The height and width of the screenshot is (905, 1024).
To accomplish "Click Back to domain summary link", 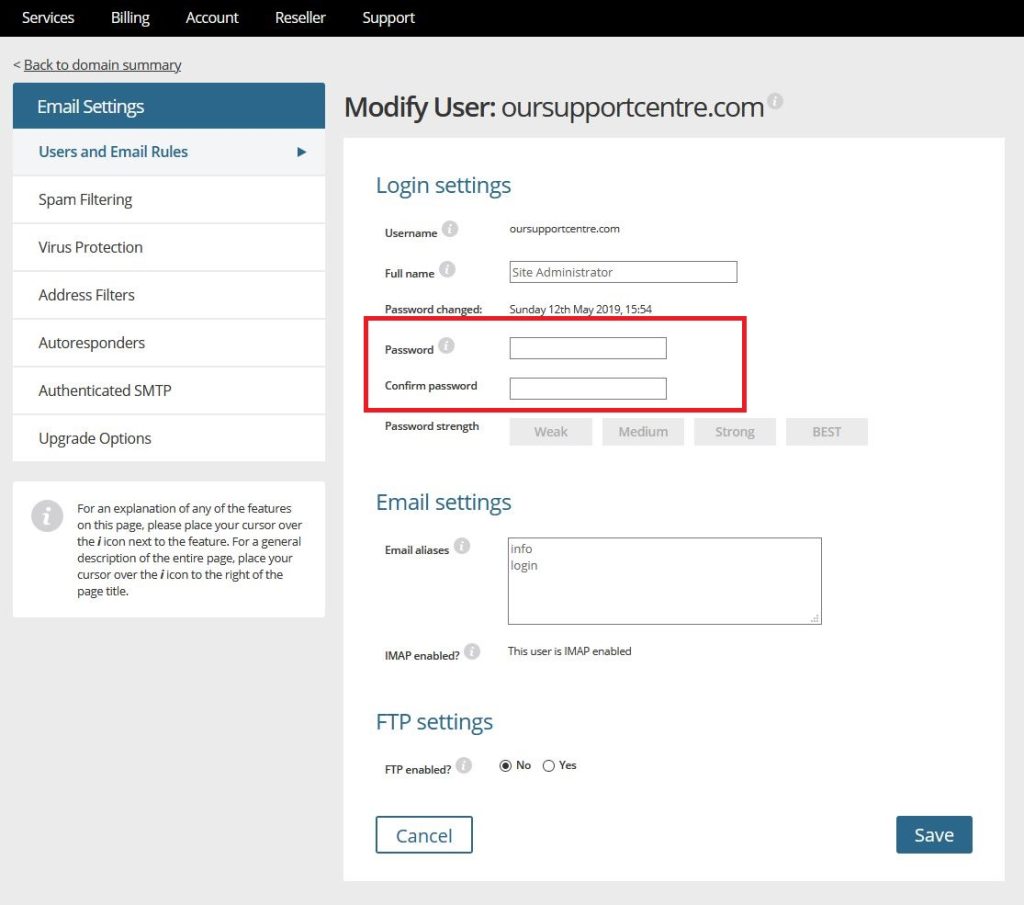I will point(103,65).
